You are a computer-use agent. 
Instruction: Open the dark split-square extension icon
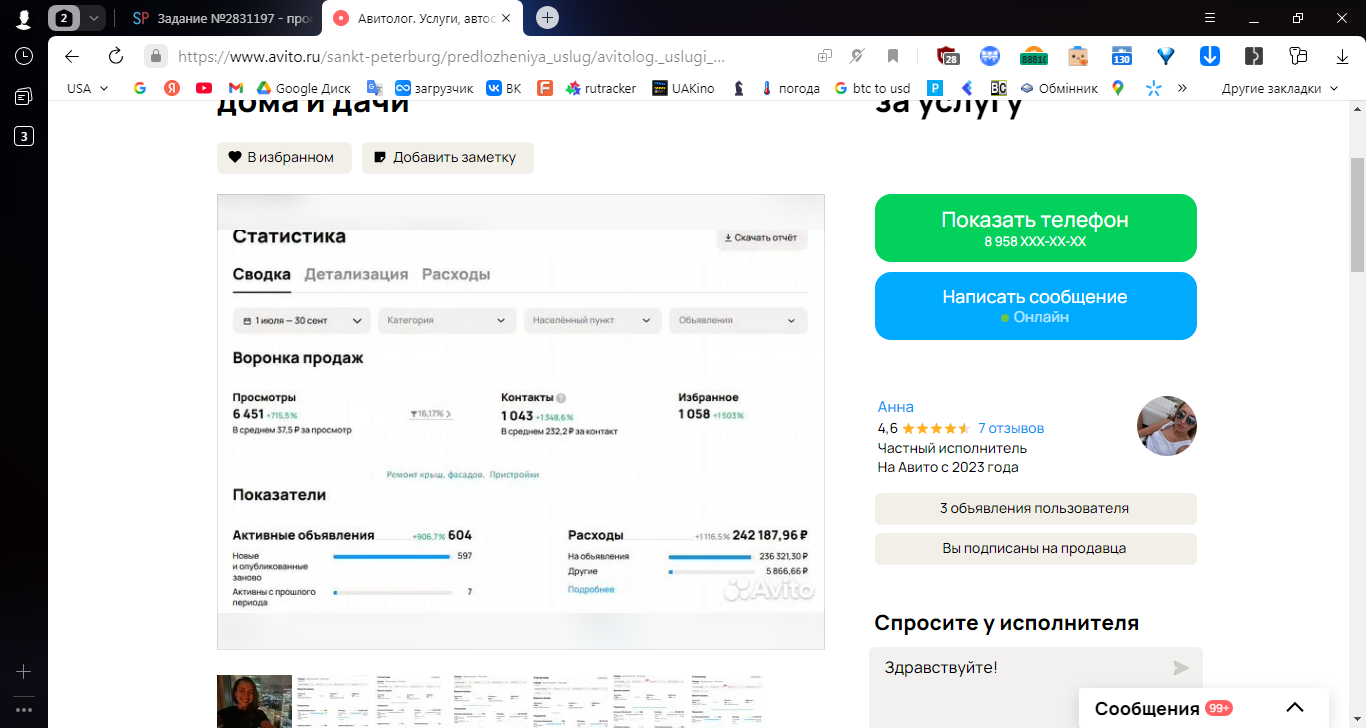pos(1254,56)
